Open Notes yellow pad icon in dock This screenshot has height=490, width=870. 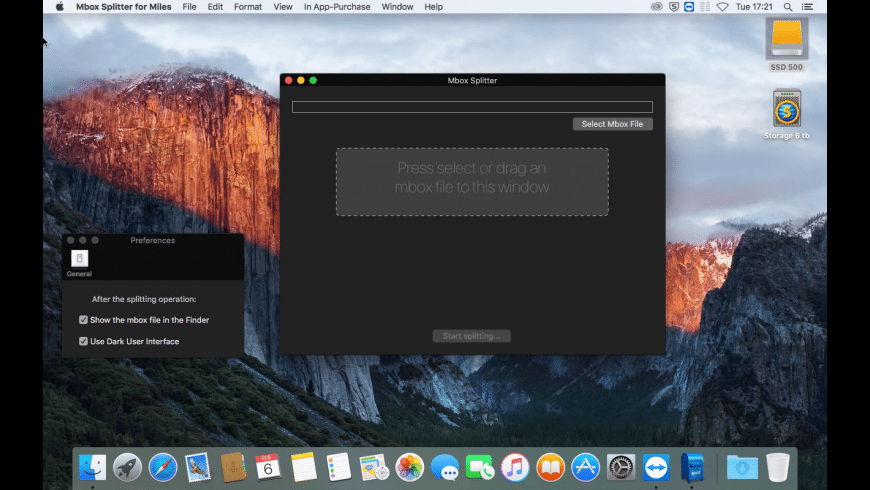tap(304, 467)
